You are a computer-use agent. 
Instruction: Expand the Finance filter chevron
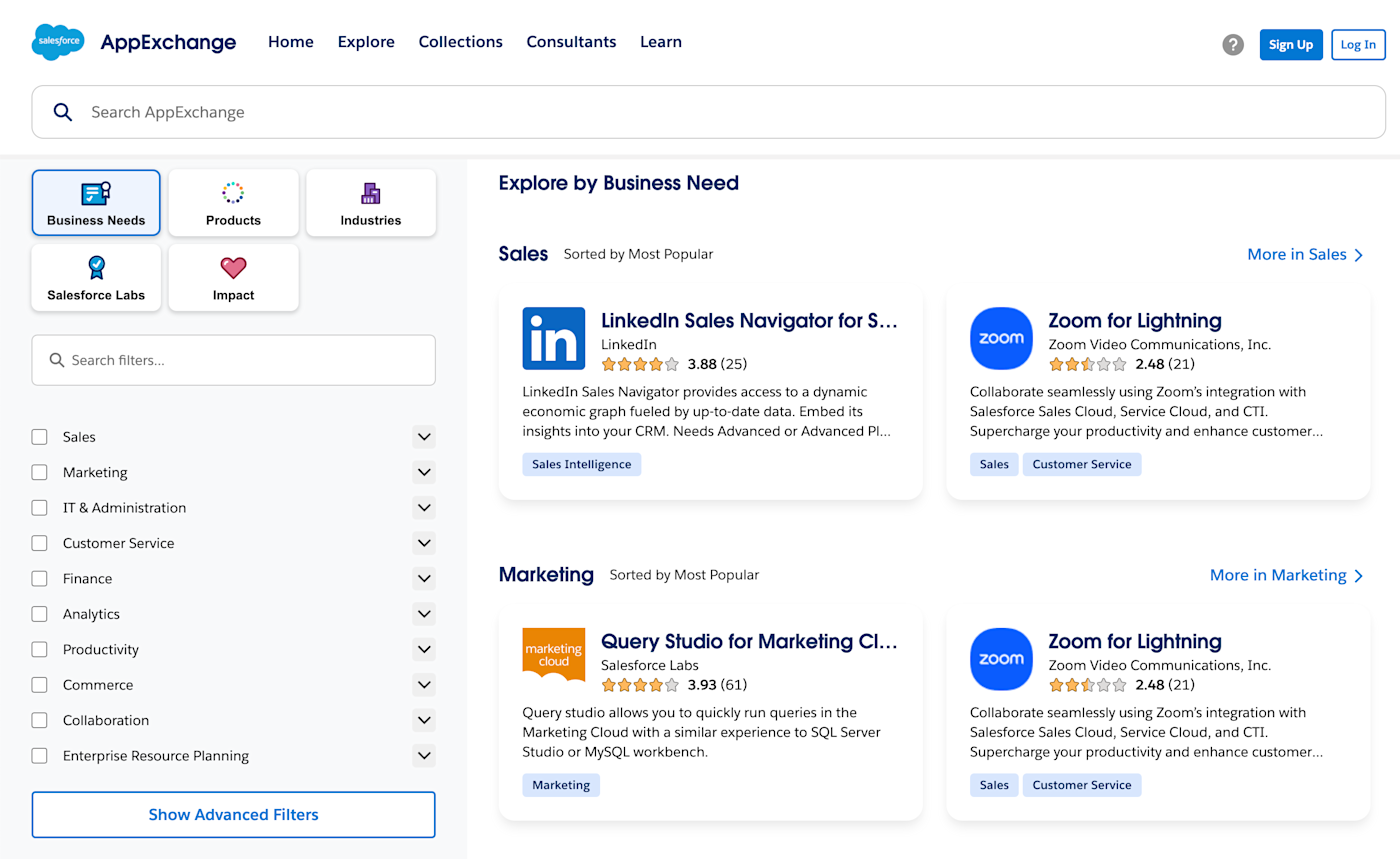[x=424, y=579]
